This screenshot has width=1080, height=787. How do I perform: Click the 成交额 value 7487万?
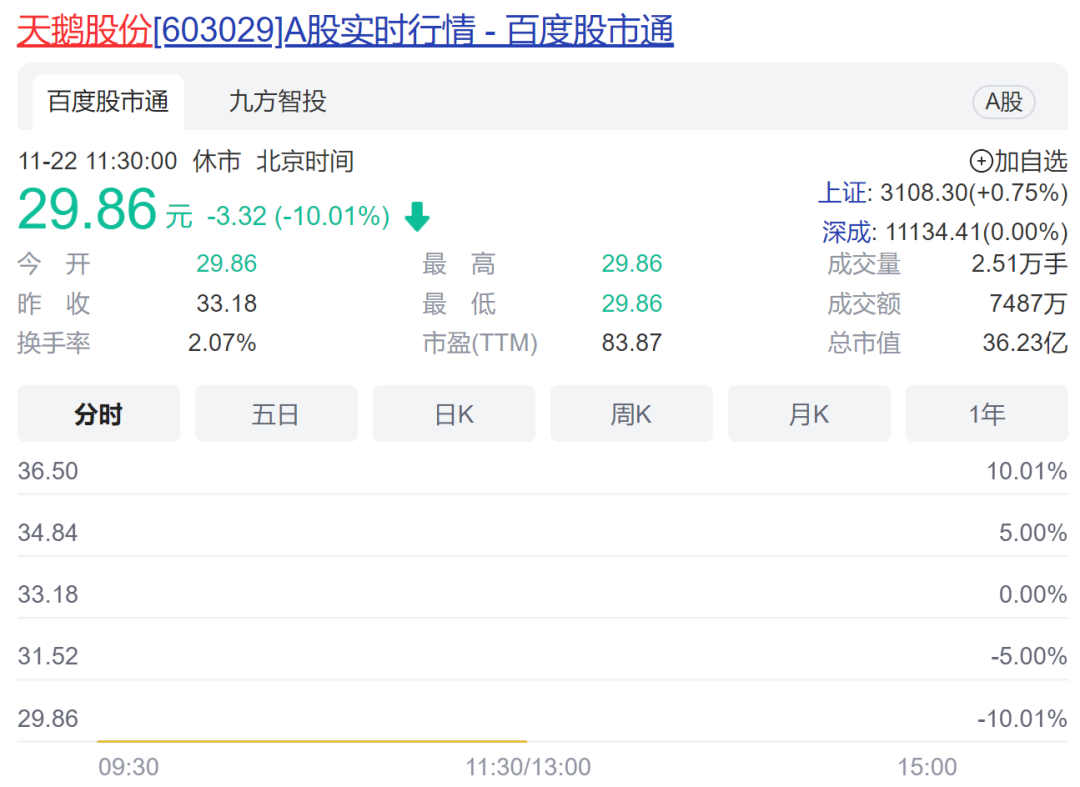click(1028, 304)
